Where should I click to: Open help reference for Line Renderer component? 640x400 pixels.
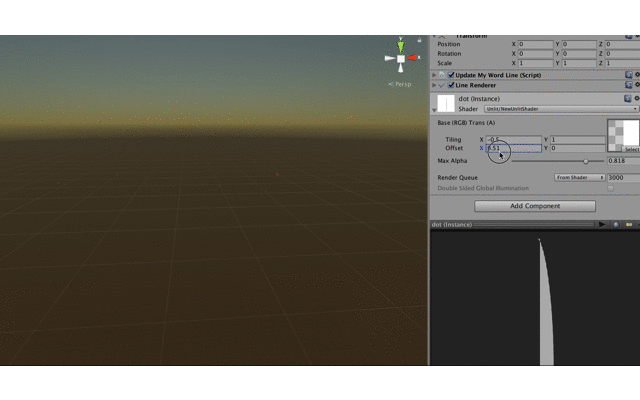(x=628, y=85)
